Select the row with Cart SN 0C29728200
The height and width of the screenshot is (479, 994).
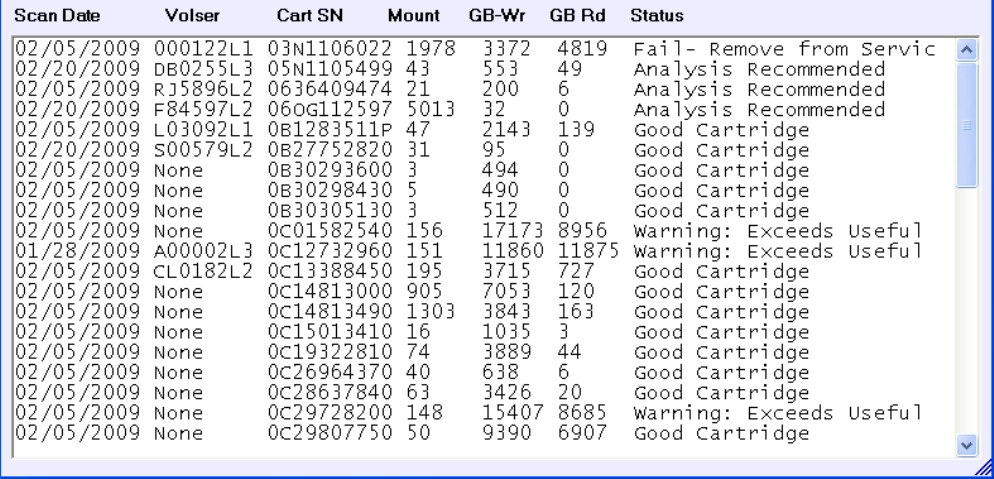484,413
